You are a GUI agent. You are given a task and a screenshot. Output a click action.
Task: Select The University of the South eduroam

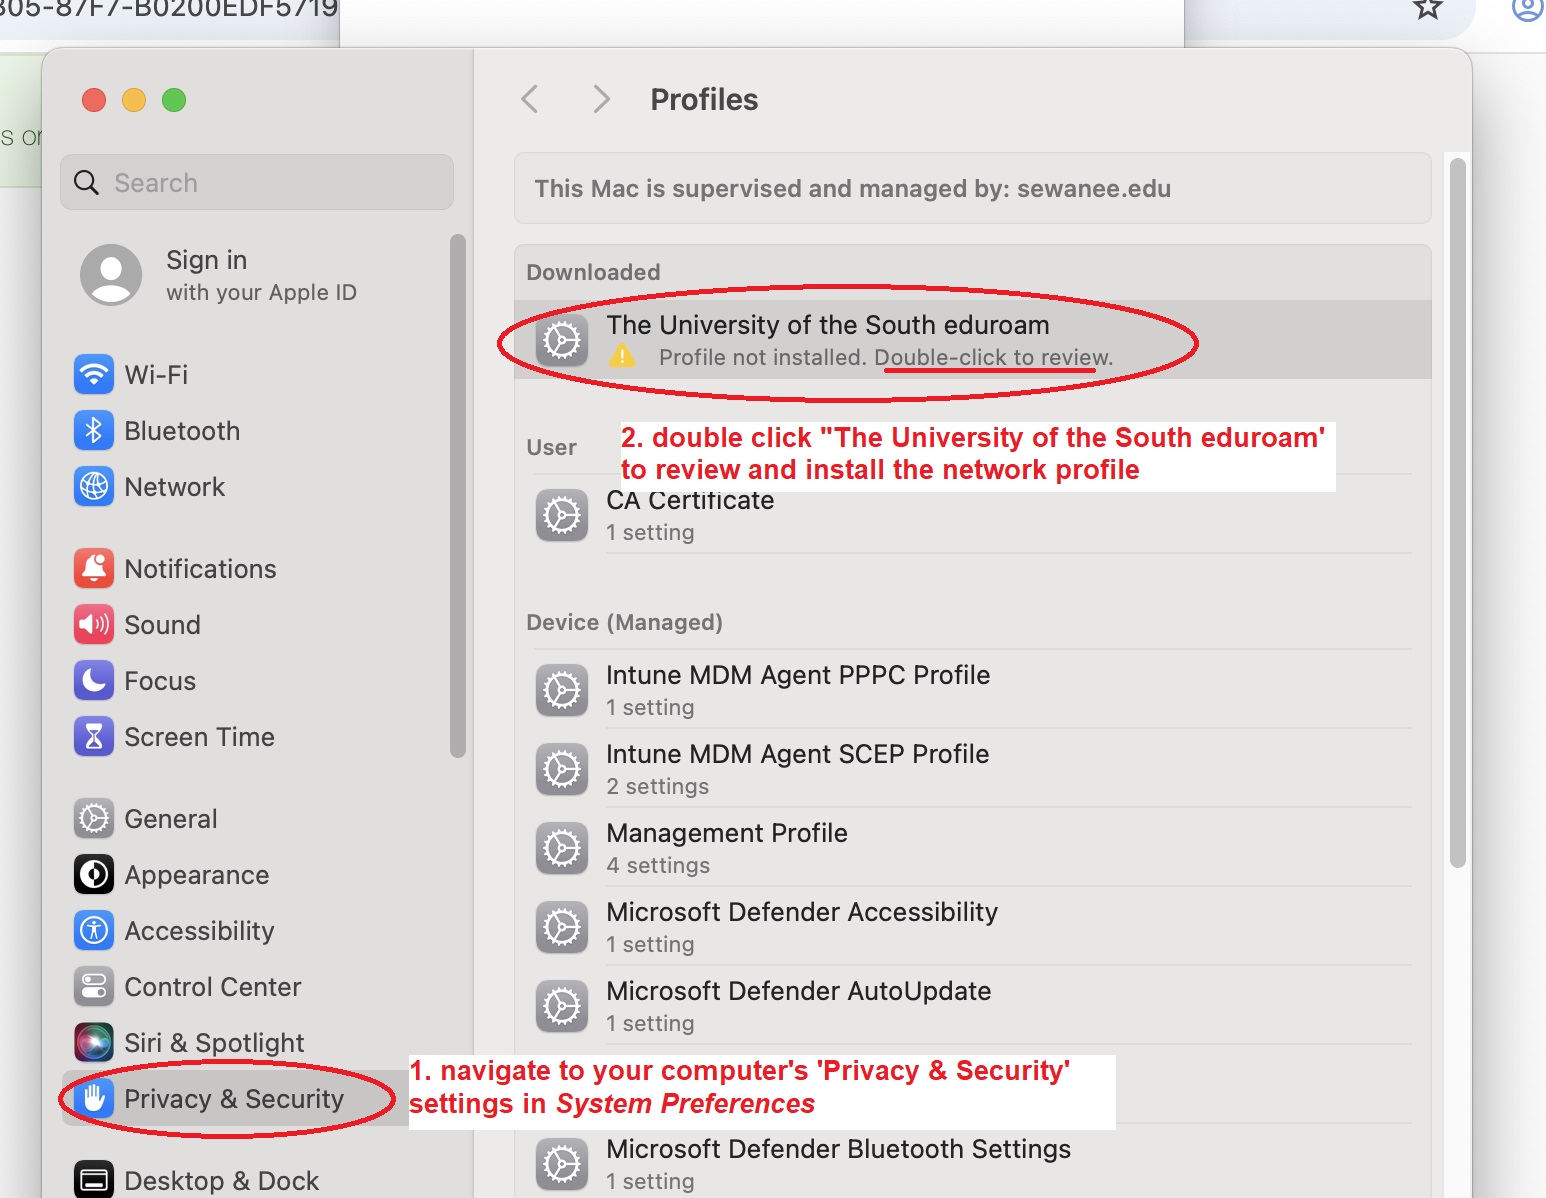tap(972, 340)
